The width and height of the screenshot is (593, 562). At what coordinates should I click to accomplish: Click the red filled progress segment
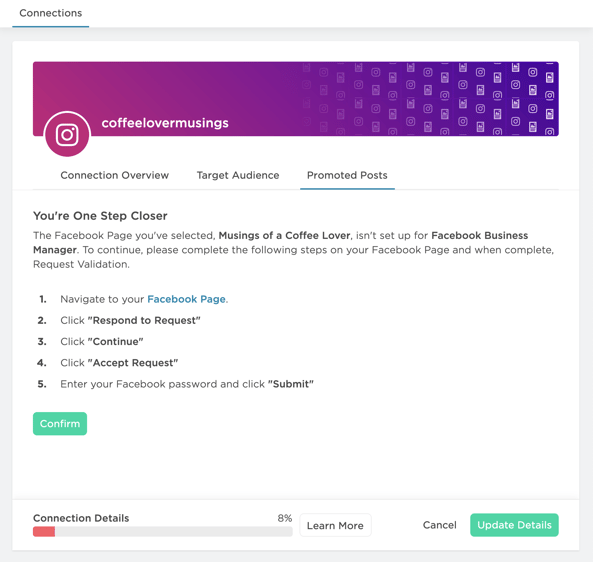(44, 531)
